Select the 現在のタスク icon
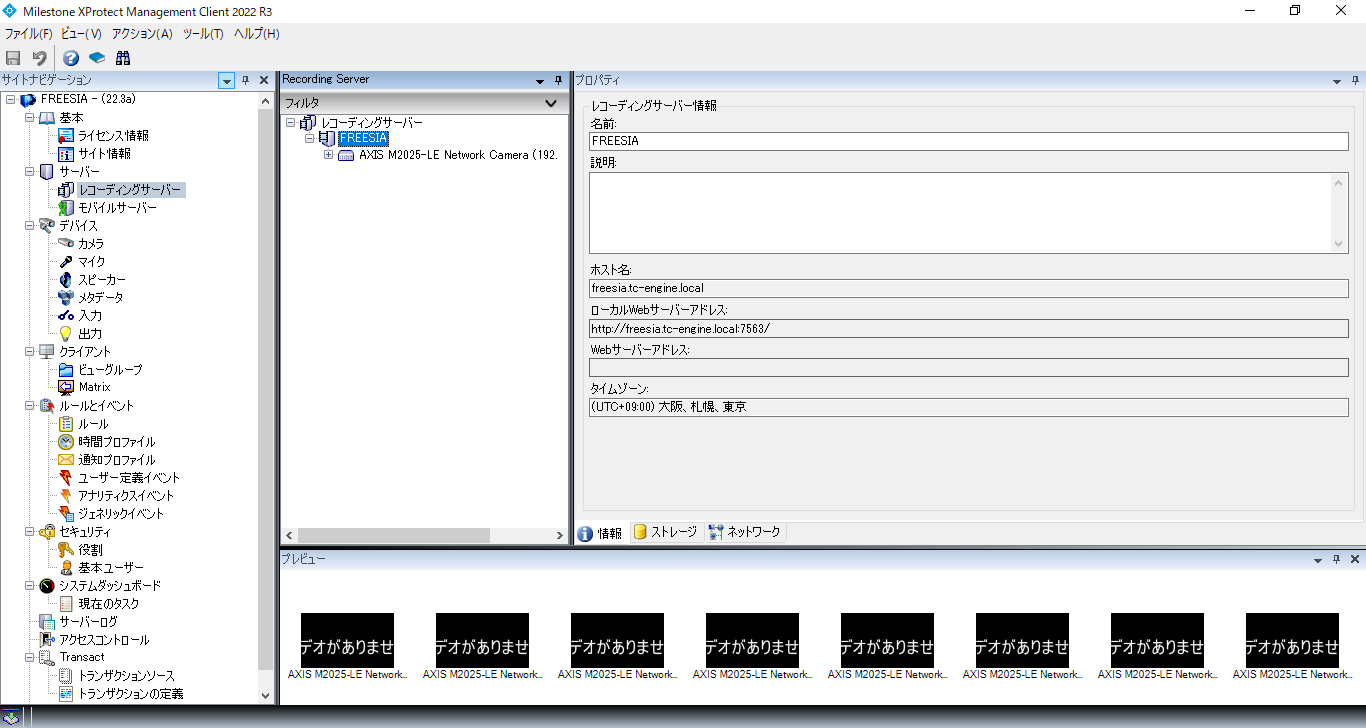The height and width of the screenshot is (728, 1366). pos(66,604)
